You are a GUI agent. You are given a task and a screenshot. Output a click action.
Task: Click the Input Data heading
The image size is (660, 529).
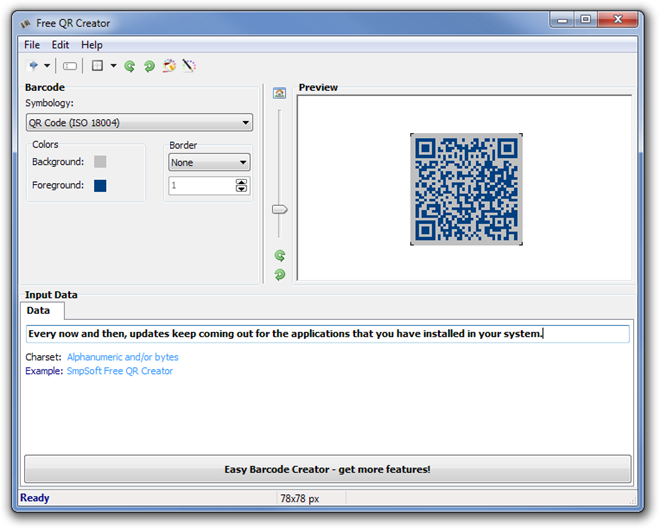(51, 295)
